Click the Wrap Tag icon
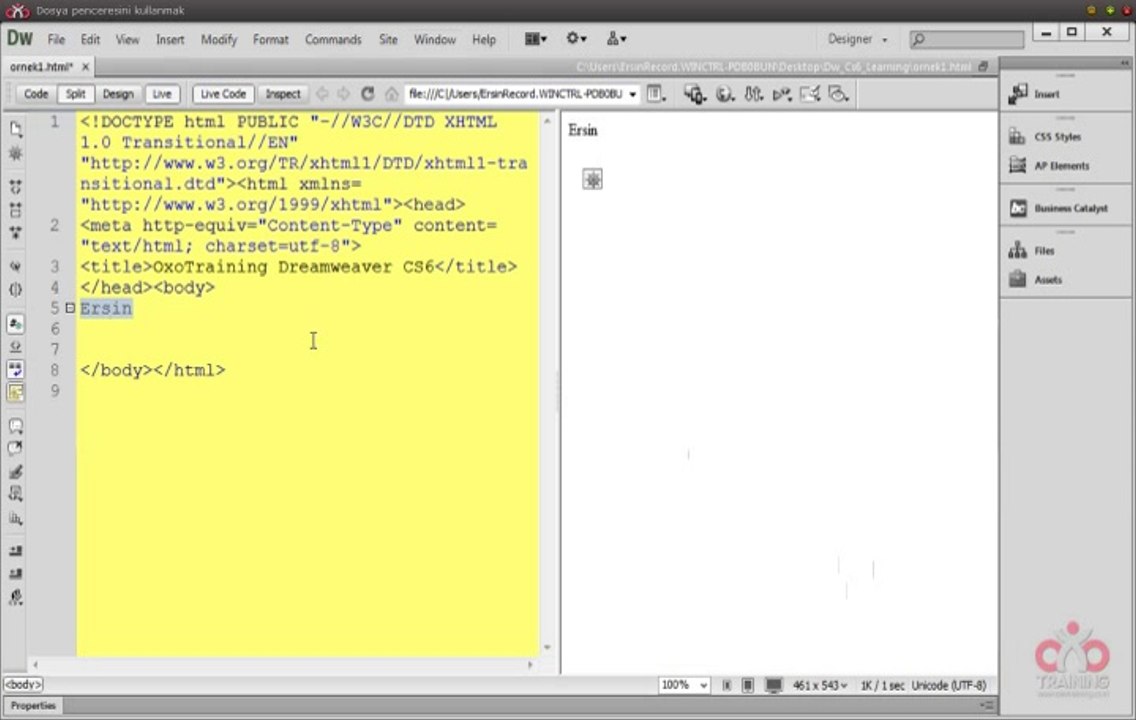 click(x=15, y=472)
